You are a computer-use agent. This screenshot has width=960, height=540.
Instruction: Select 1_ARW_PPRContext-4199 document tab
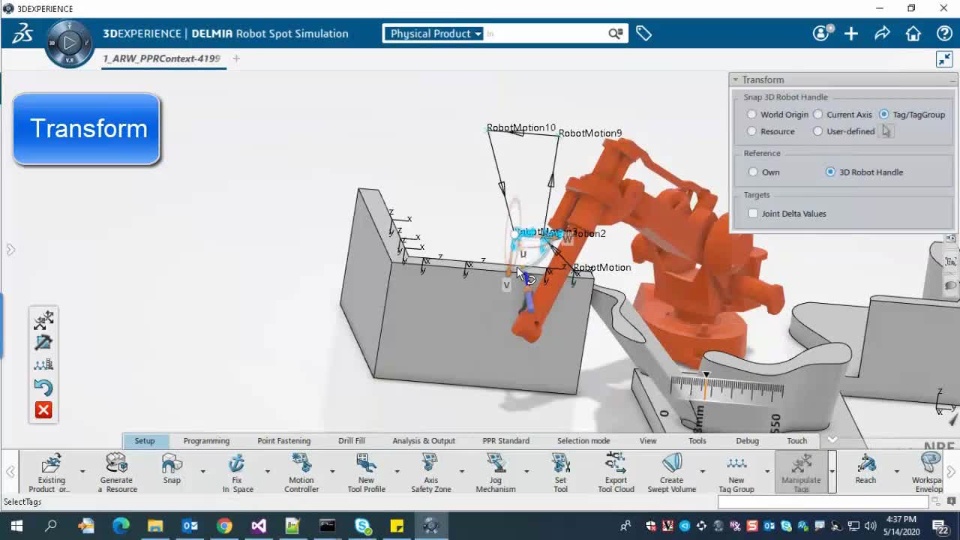coord(162,59)
